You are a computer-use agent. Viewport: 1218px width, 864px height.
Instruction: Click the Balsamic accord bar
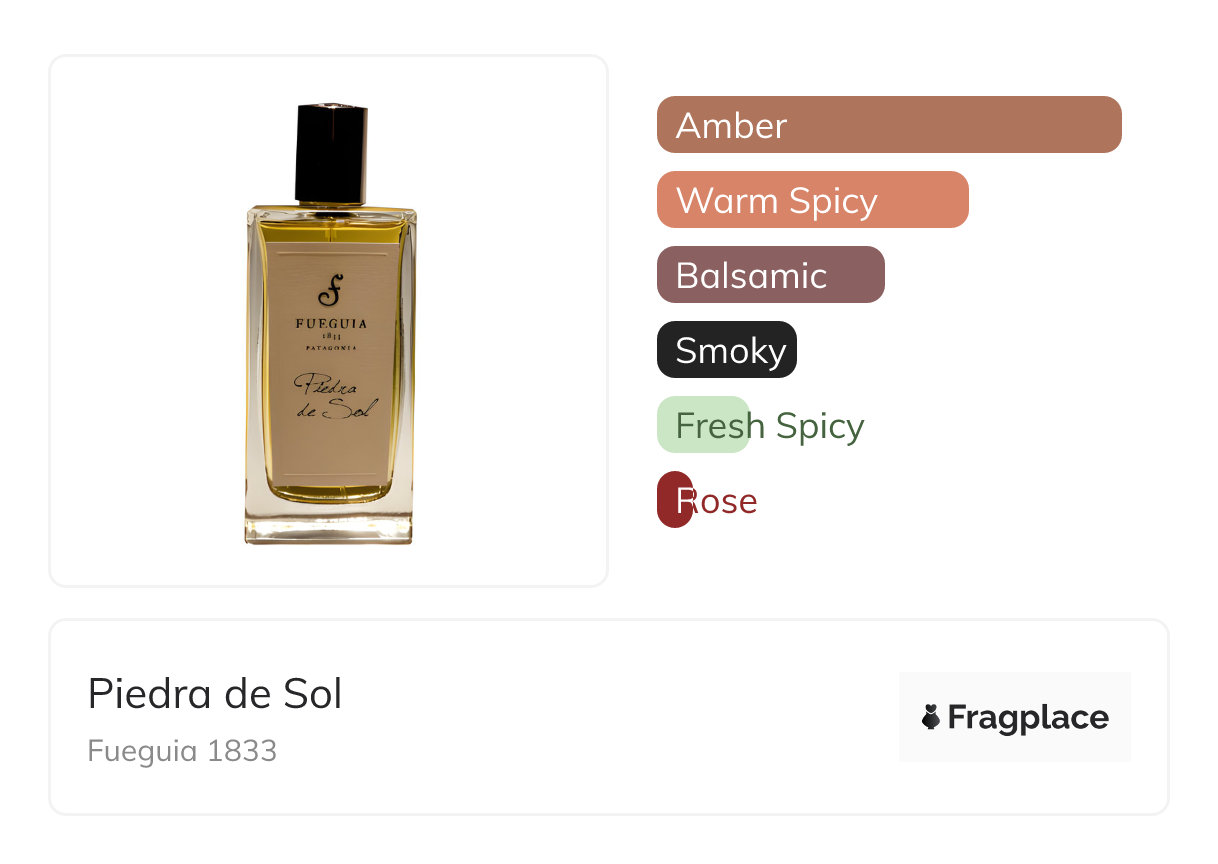[771, 275]
